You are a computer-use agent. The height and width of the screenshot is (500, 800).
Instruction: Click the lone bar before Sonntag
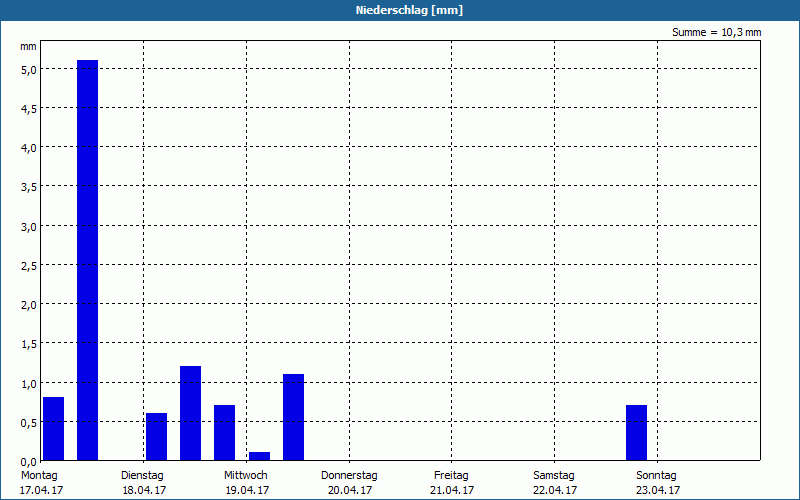click(636, 433)
